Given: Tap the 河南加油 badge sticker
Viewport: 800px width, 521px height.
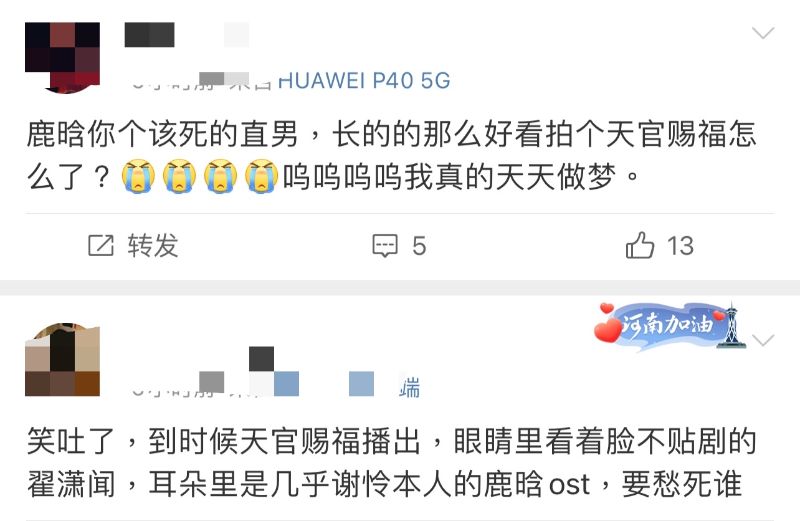Looking at the screenshot, I should coord(670,326).
